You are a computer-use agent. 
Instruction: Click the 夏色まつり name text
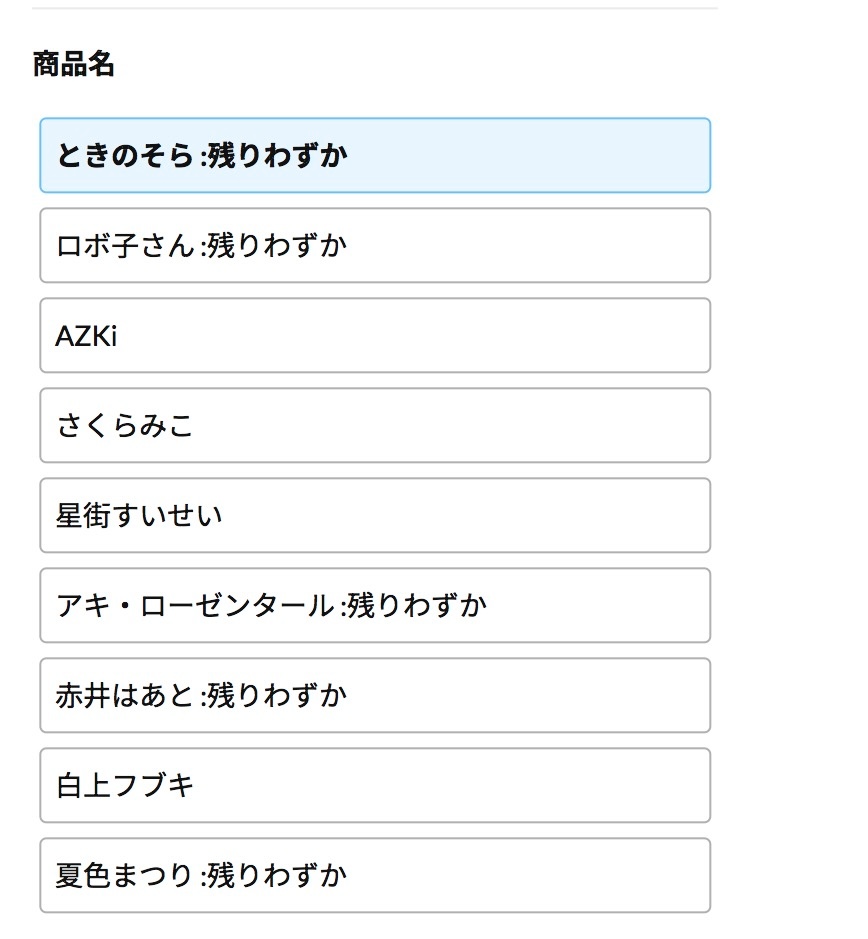tap(124, 875)
